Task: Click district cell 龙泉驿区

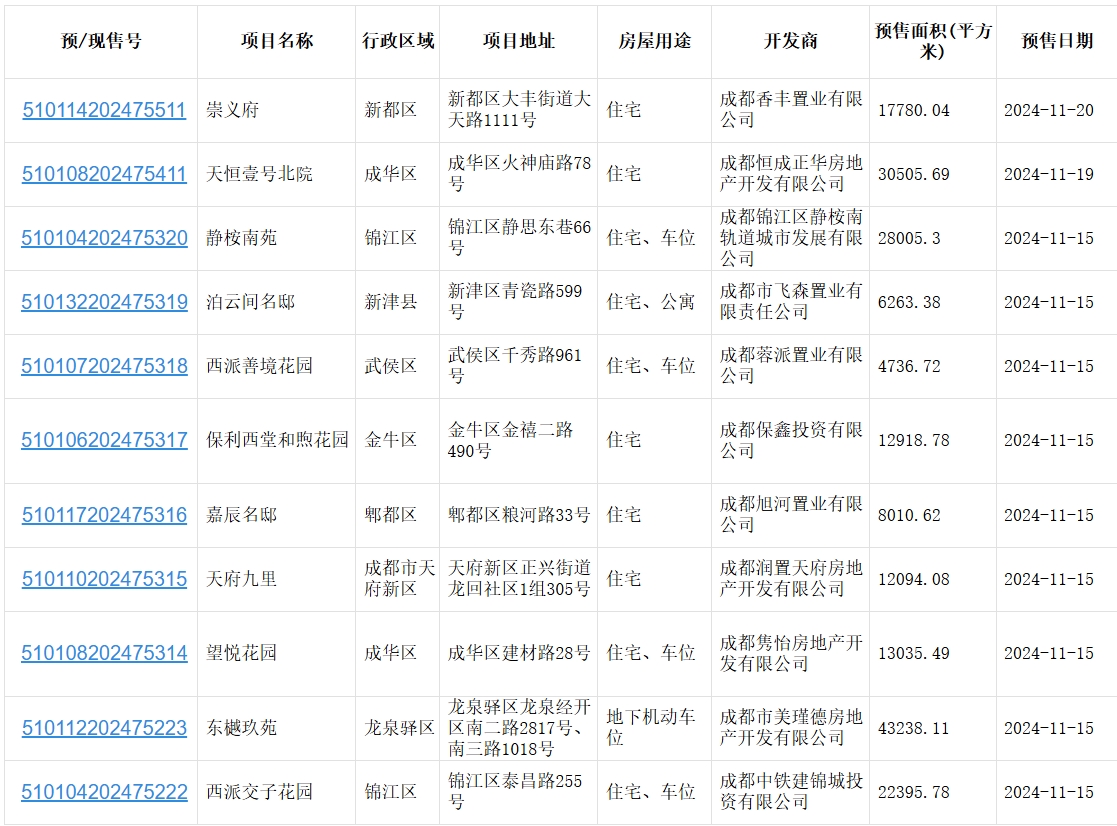Action: click(x=399, y=728)
